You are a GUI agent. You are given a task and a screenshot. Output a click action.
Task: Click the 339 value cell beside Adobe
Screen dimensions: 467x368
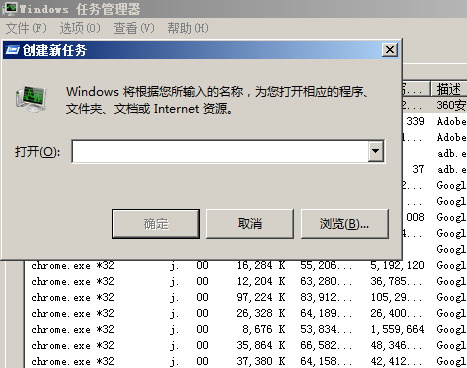415,121
